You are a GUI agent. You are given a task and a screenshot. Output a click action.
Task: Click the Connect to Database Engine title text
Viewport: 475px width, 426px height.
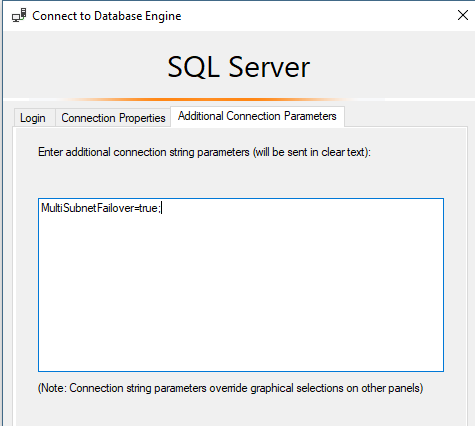pos(107,16)
